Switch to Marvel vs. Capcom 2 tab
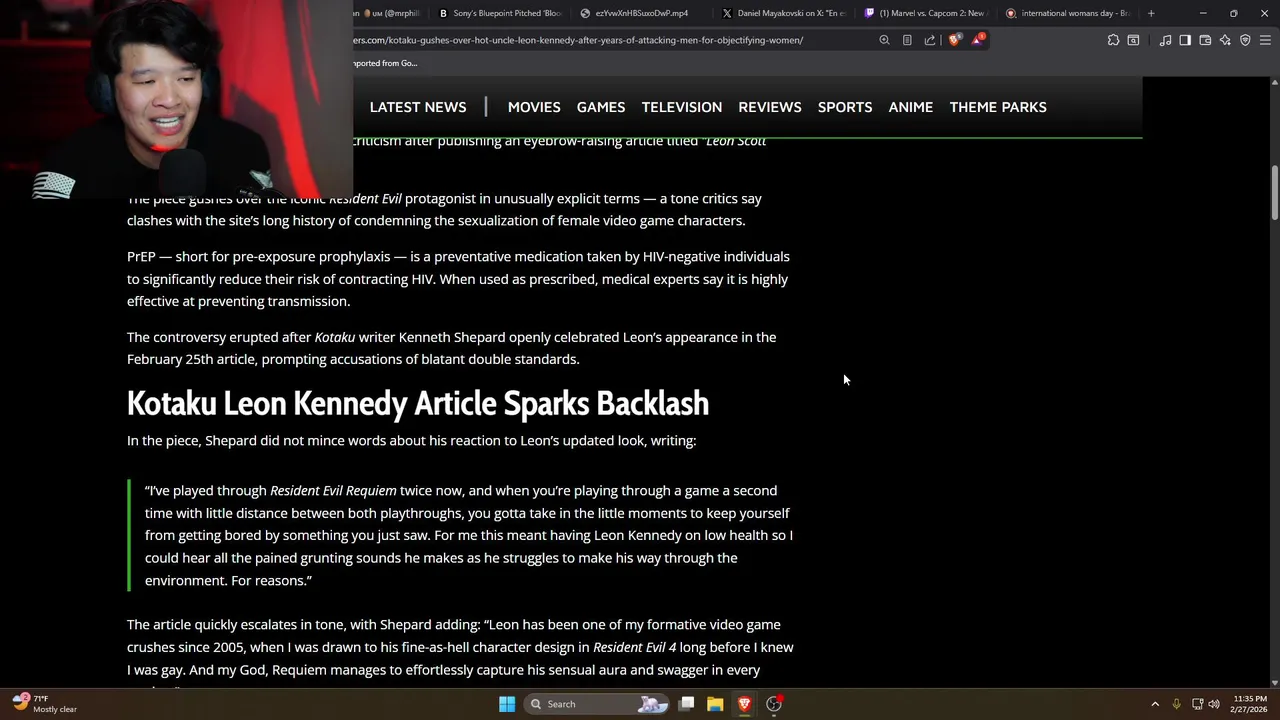Screen dimensions: 1280x720 pyautogui.click(x=926, y=13)
